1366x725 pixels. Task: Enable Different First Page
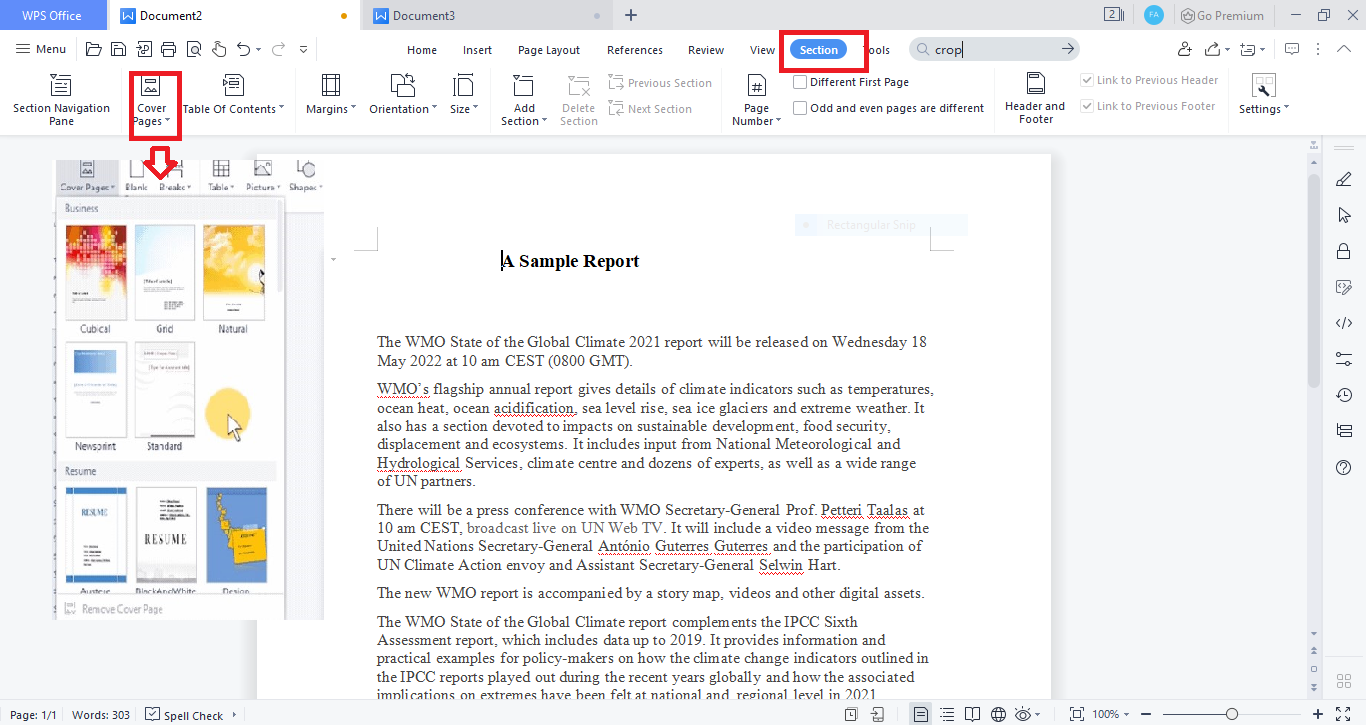[798, 84]
